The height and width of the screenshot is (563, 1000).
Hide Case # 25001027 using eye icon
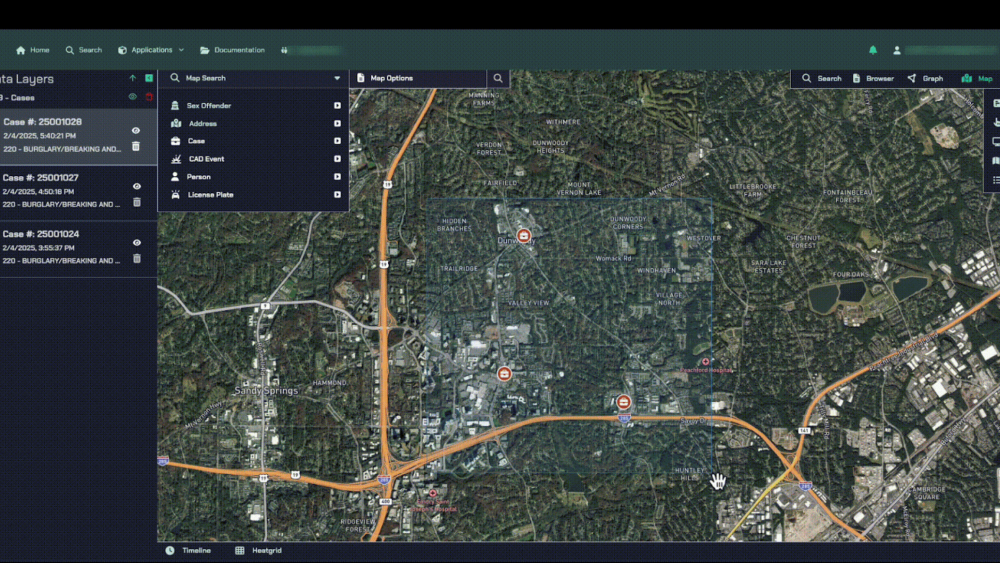137,186
